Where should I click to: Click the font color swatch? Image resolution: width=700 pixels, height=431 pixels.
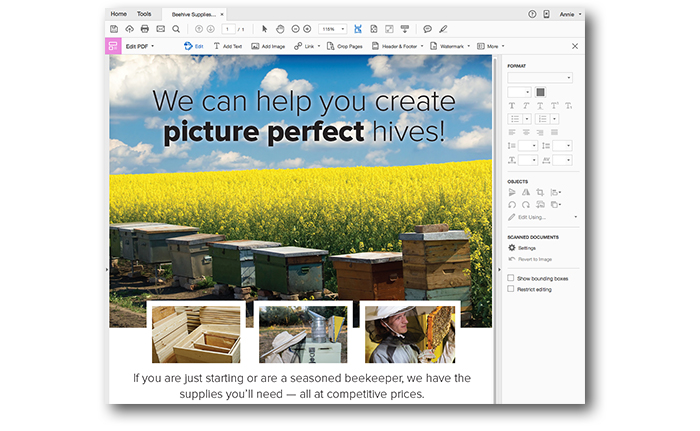541,92
